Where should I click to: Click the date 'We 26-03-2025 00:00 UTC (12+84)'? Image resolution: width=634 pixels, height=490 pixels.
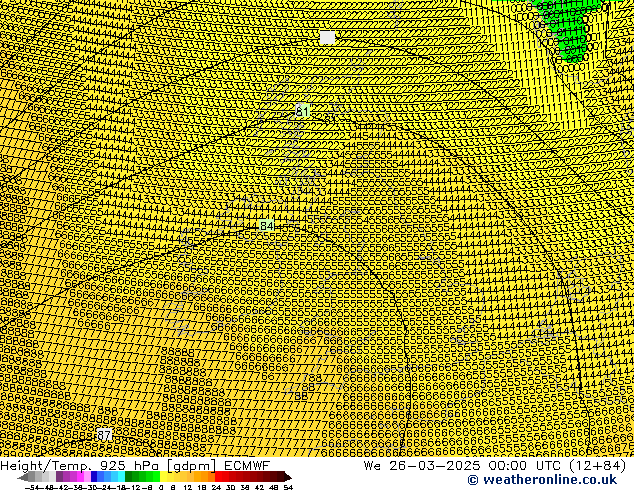coord(495,466)
